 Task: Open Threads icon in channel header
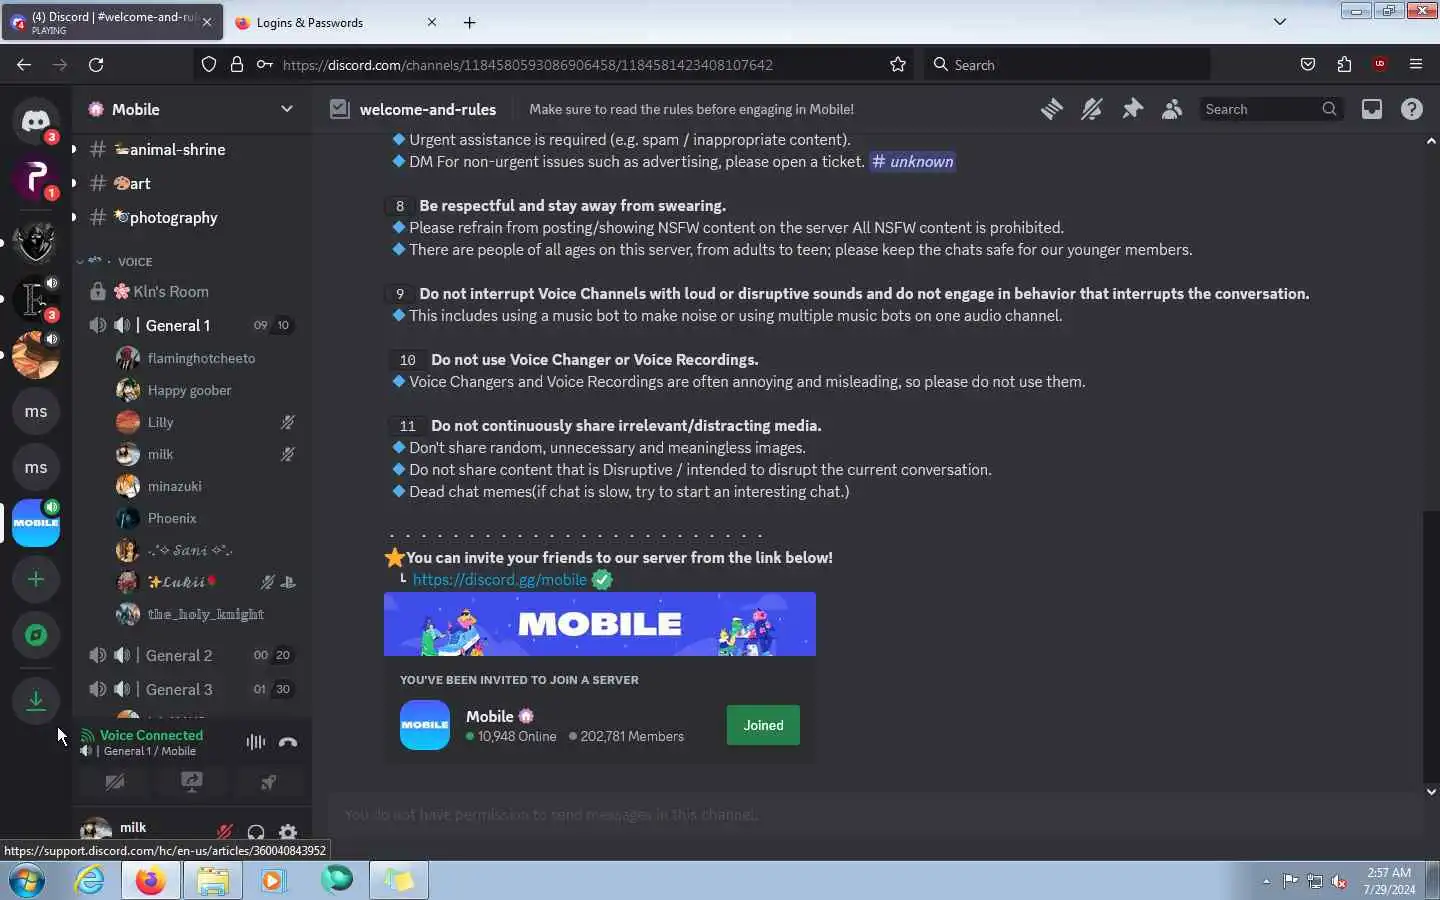pyautogui.click(x=1052, y=109)
